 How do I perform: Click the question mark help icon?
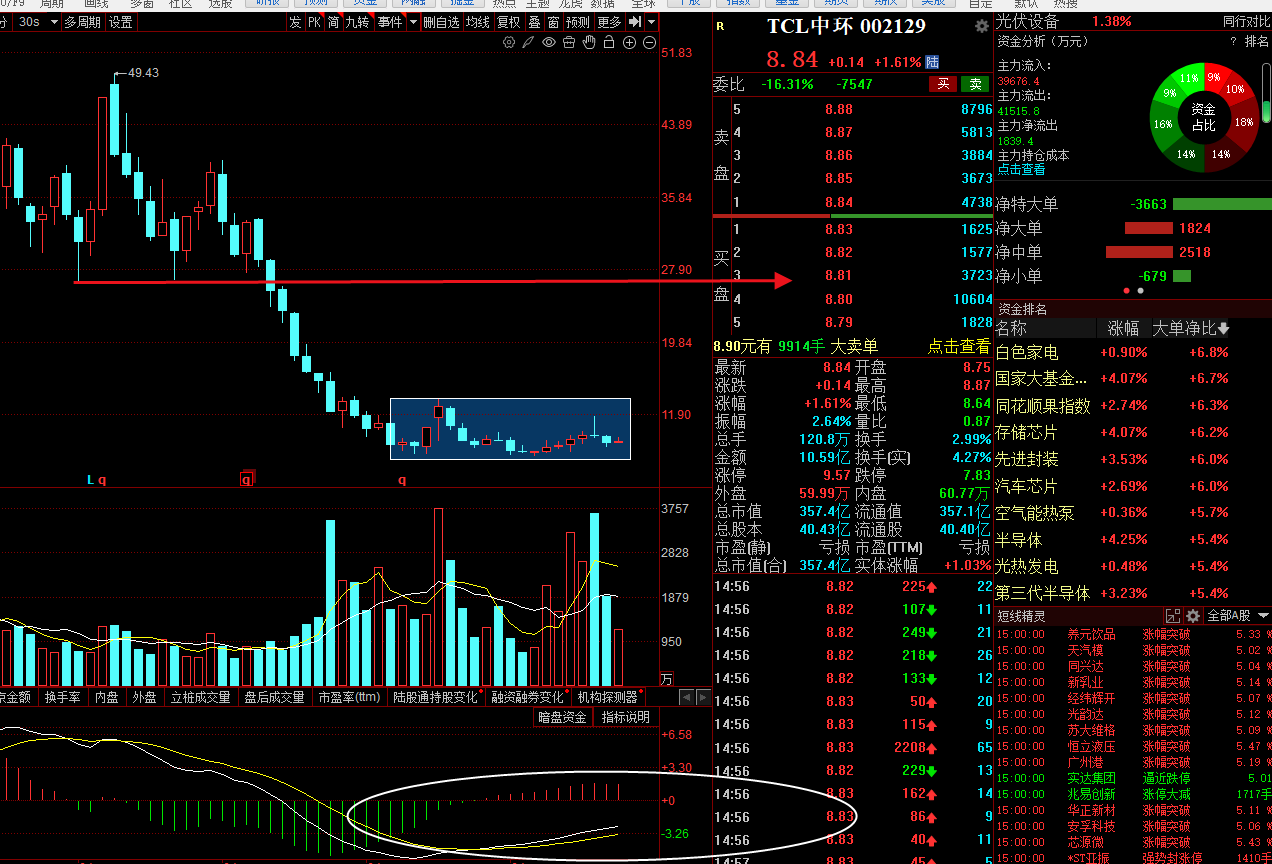point(1234,41)
